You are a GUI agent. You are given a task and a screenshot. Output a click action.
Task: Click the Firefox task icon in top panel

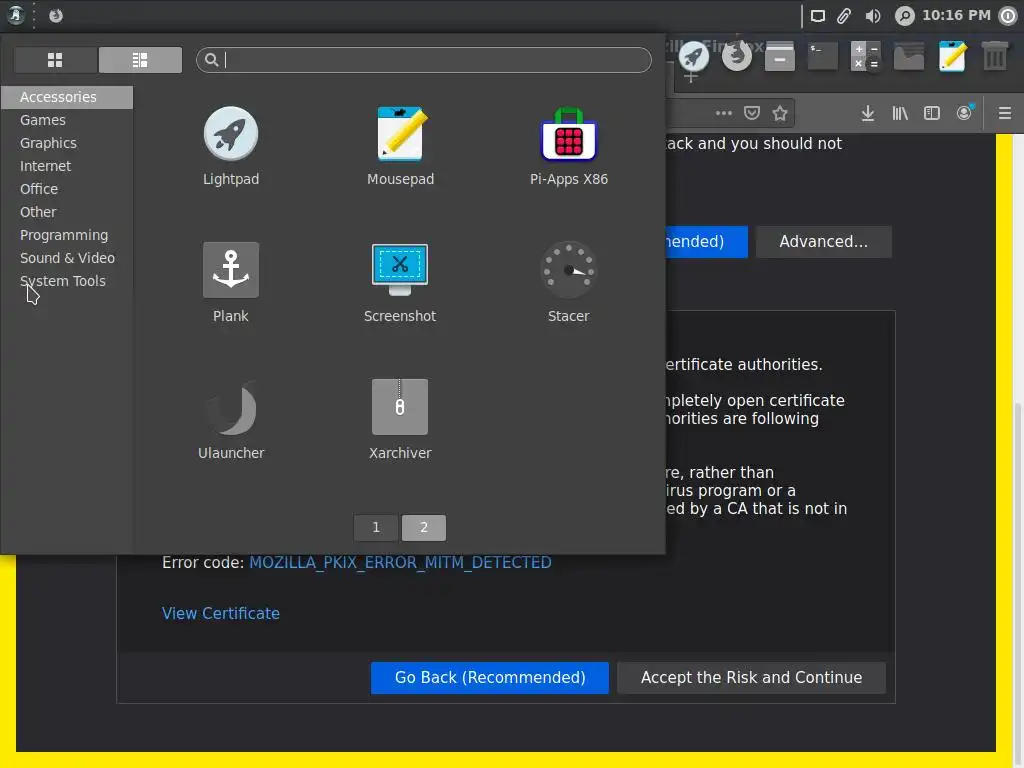pos(56,15)
